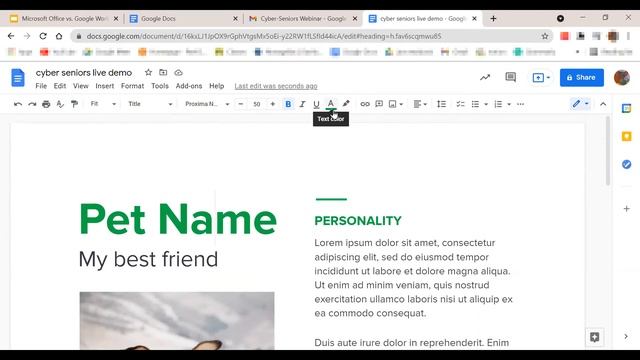The image size is (640, 360).
Task: Open the Tools menu
Action: point(160,86)
